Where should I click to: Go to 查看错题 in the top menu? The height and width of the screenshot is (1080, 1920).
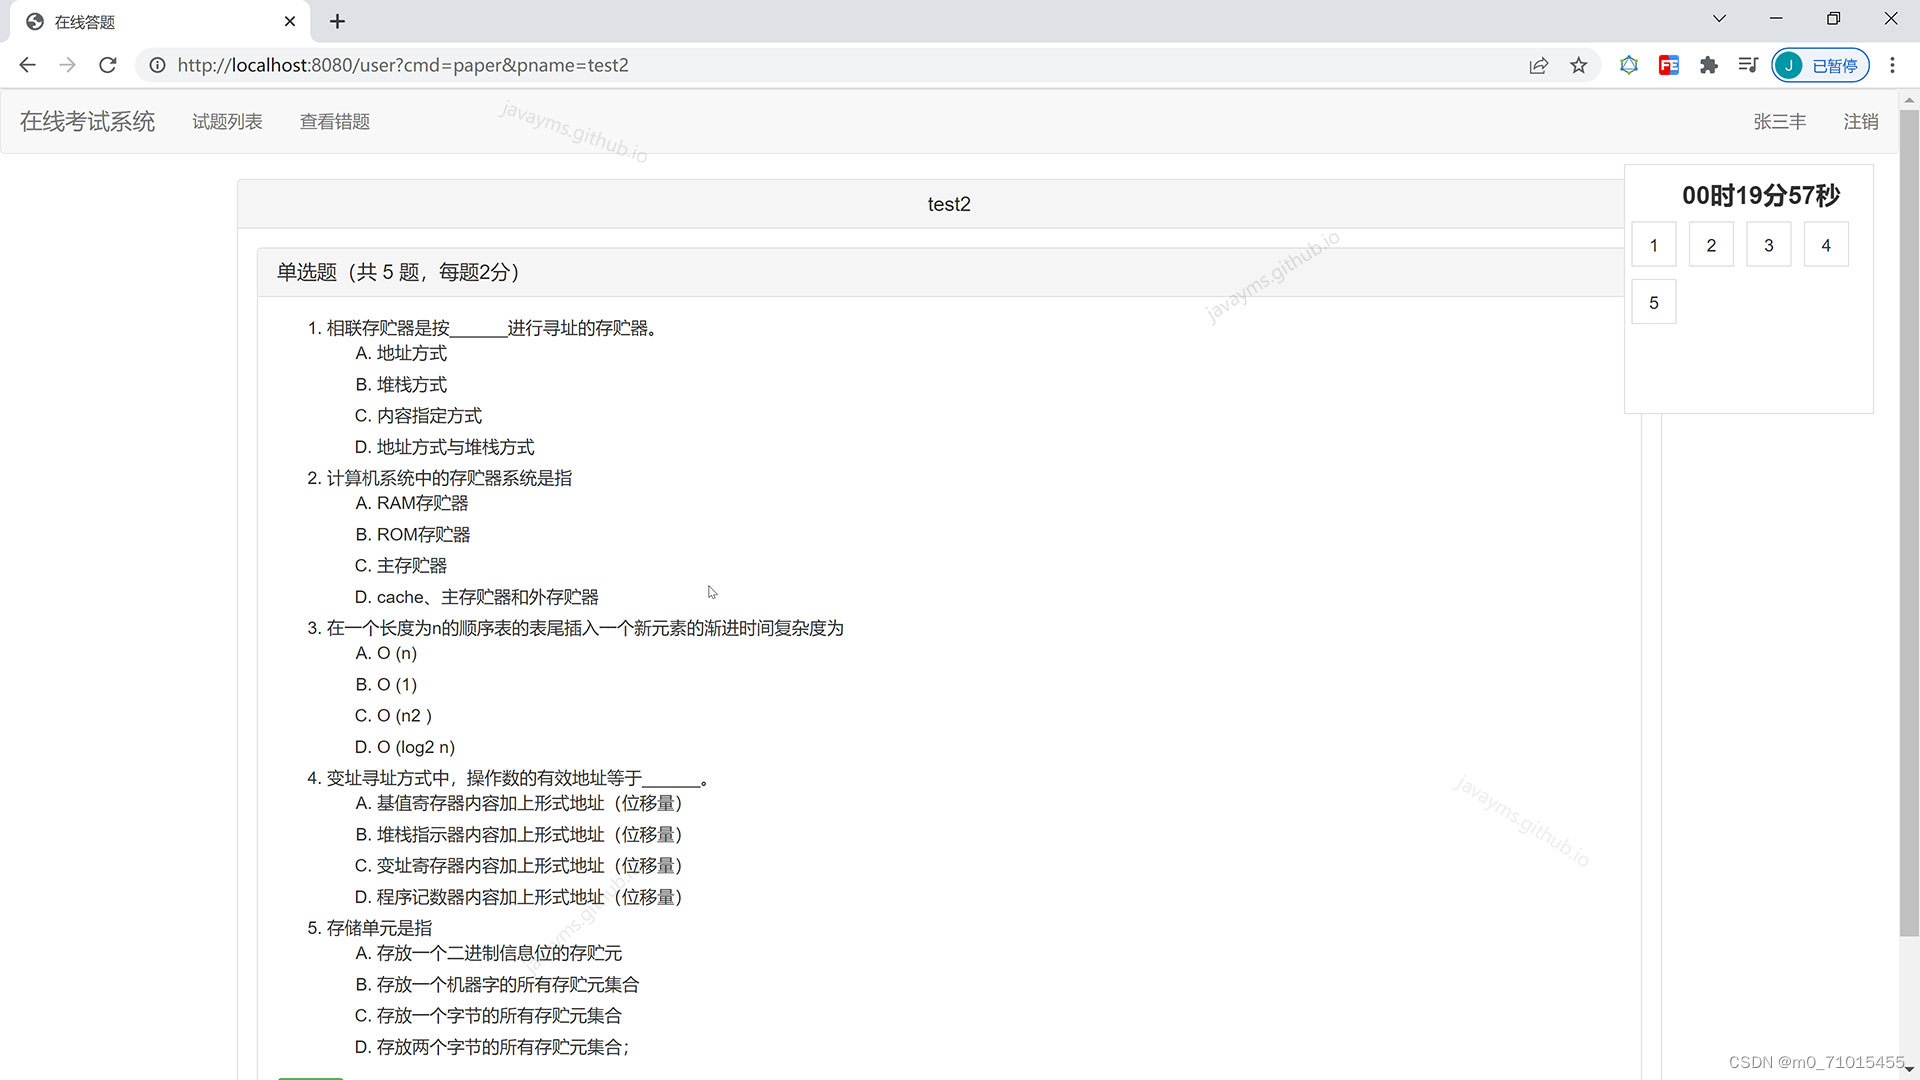click(335, 121)
